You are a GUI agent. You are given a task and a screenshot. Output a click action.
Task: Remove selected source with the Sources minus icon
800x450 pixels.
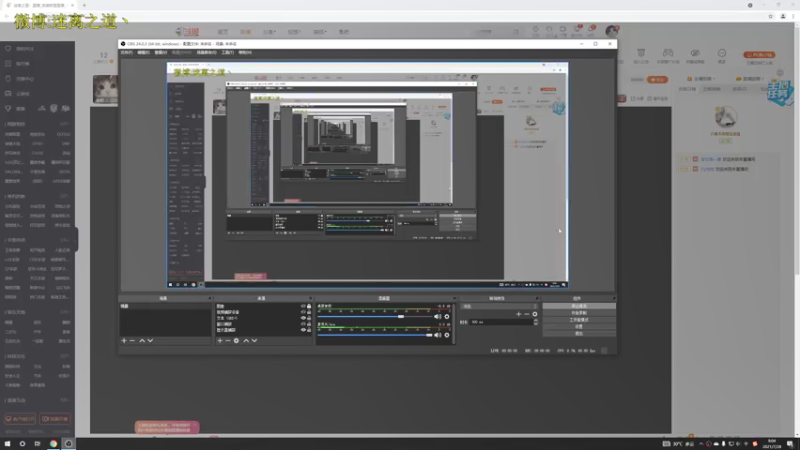click(228, 340)
